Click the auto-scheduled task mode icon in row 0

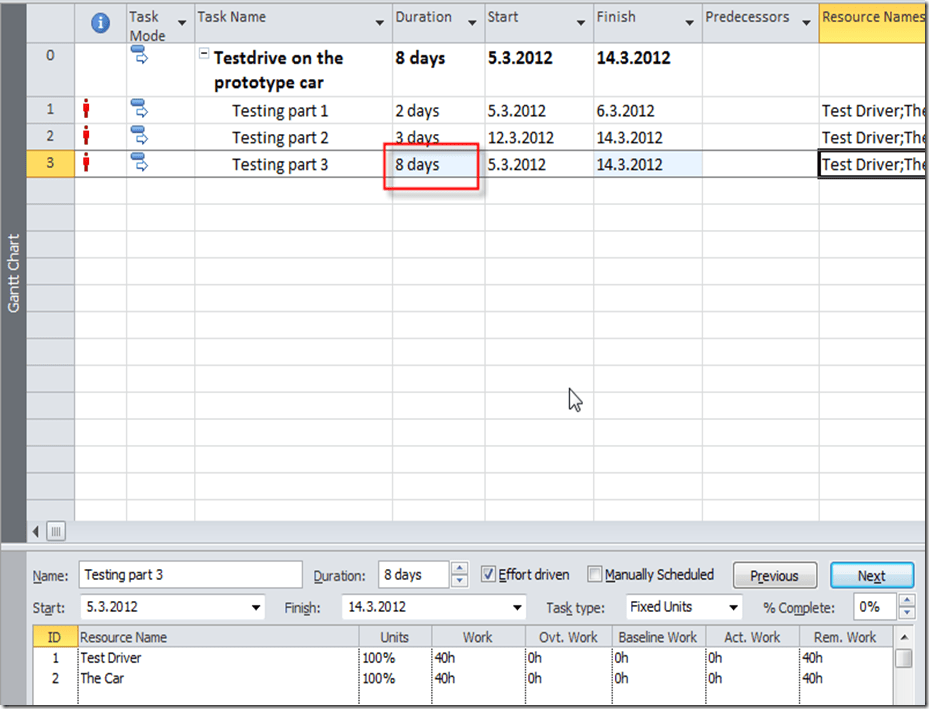[x=139, y=56]
